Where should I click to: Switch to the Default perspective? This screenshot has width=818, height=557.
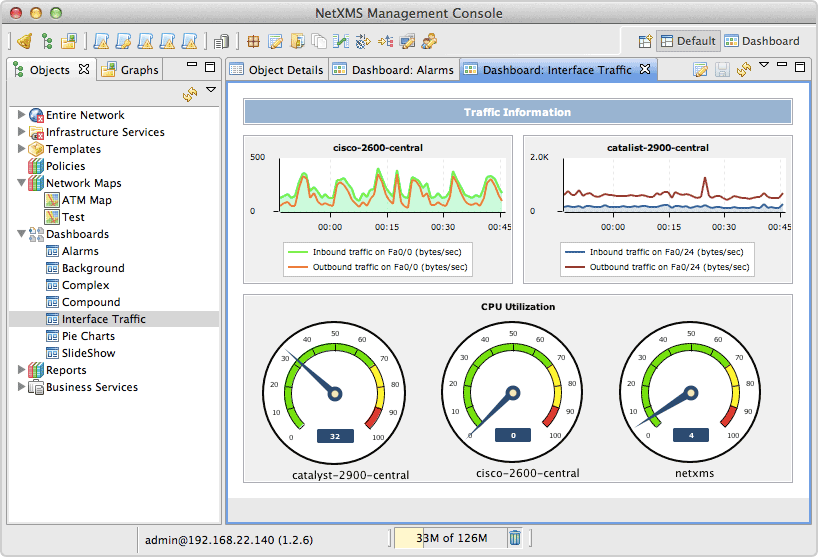688,41
